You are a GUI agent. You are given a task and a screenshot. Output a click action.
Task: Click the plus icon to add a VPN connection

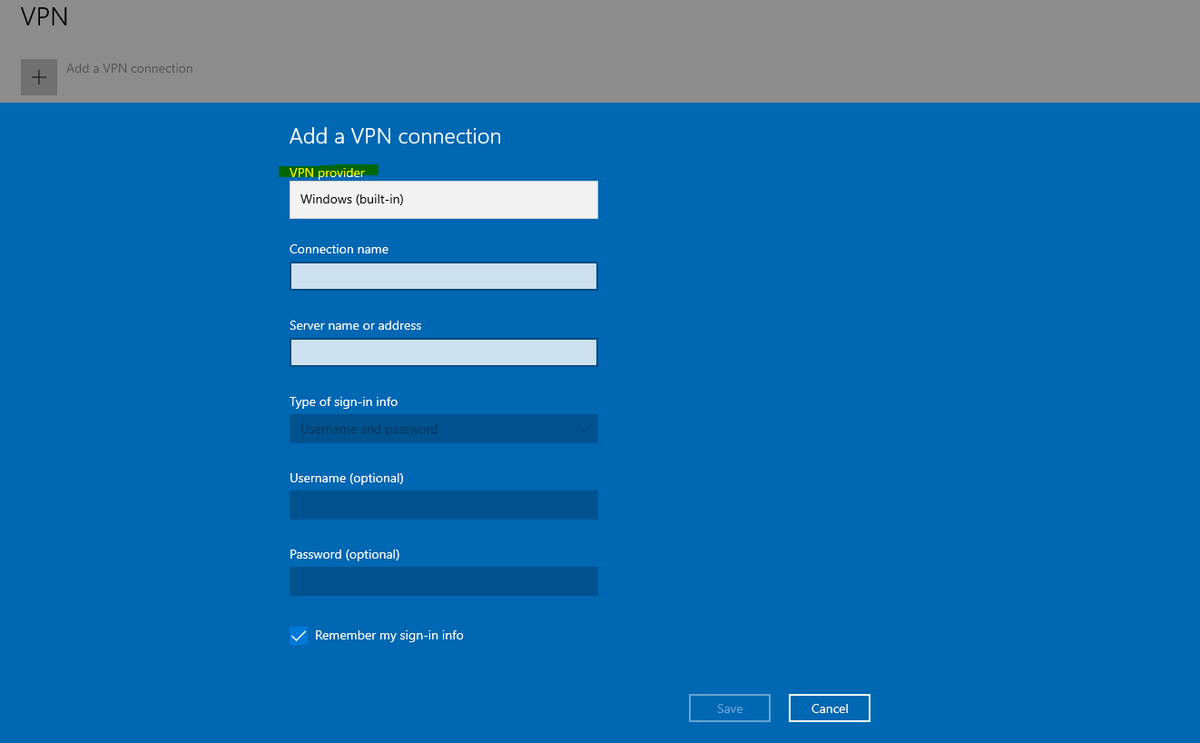(x=38, y=77)
